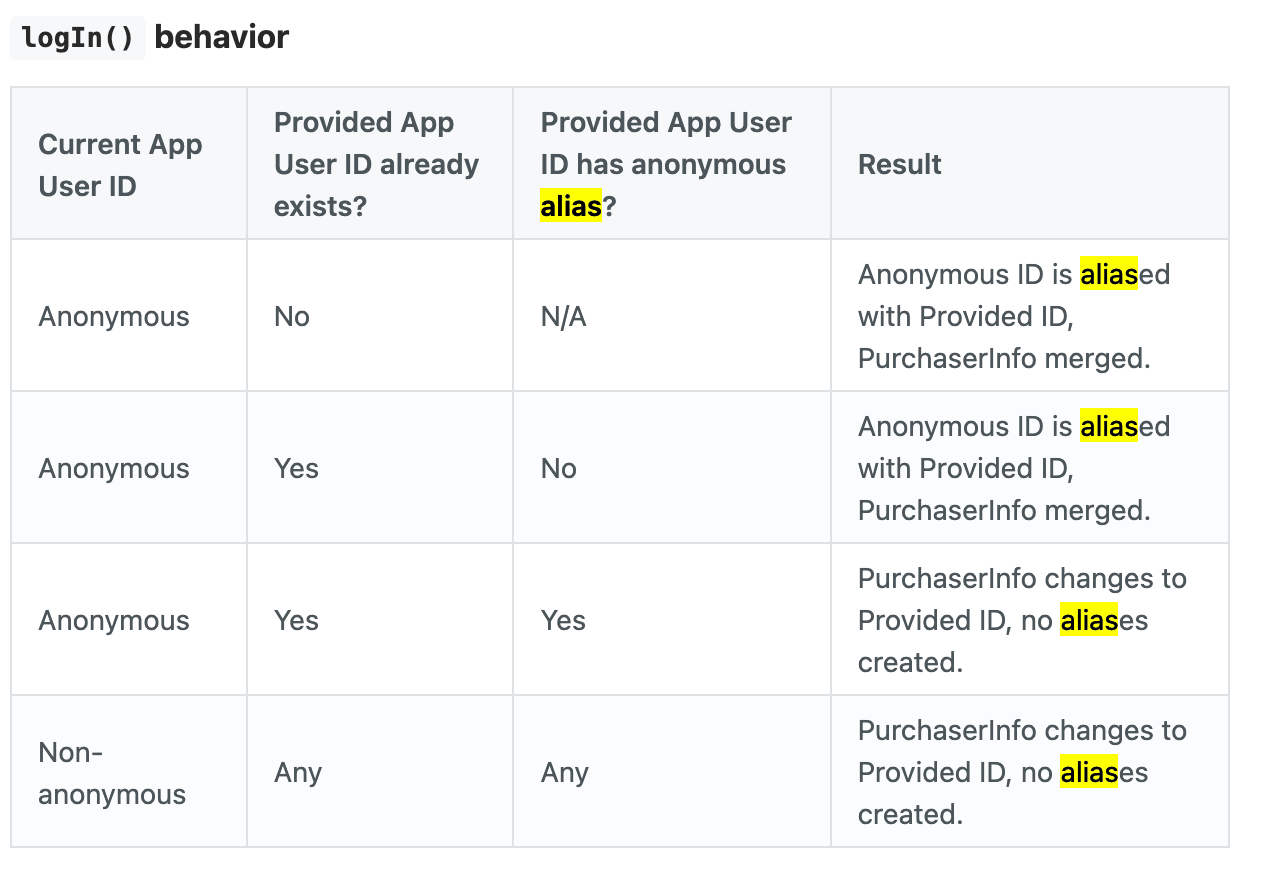Click the highlighted 'alias' in column header
The height and width of the screenshot is (876, 1270).
click(x=571, y=207)
